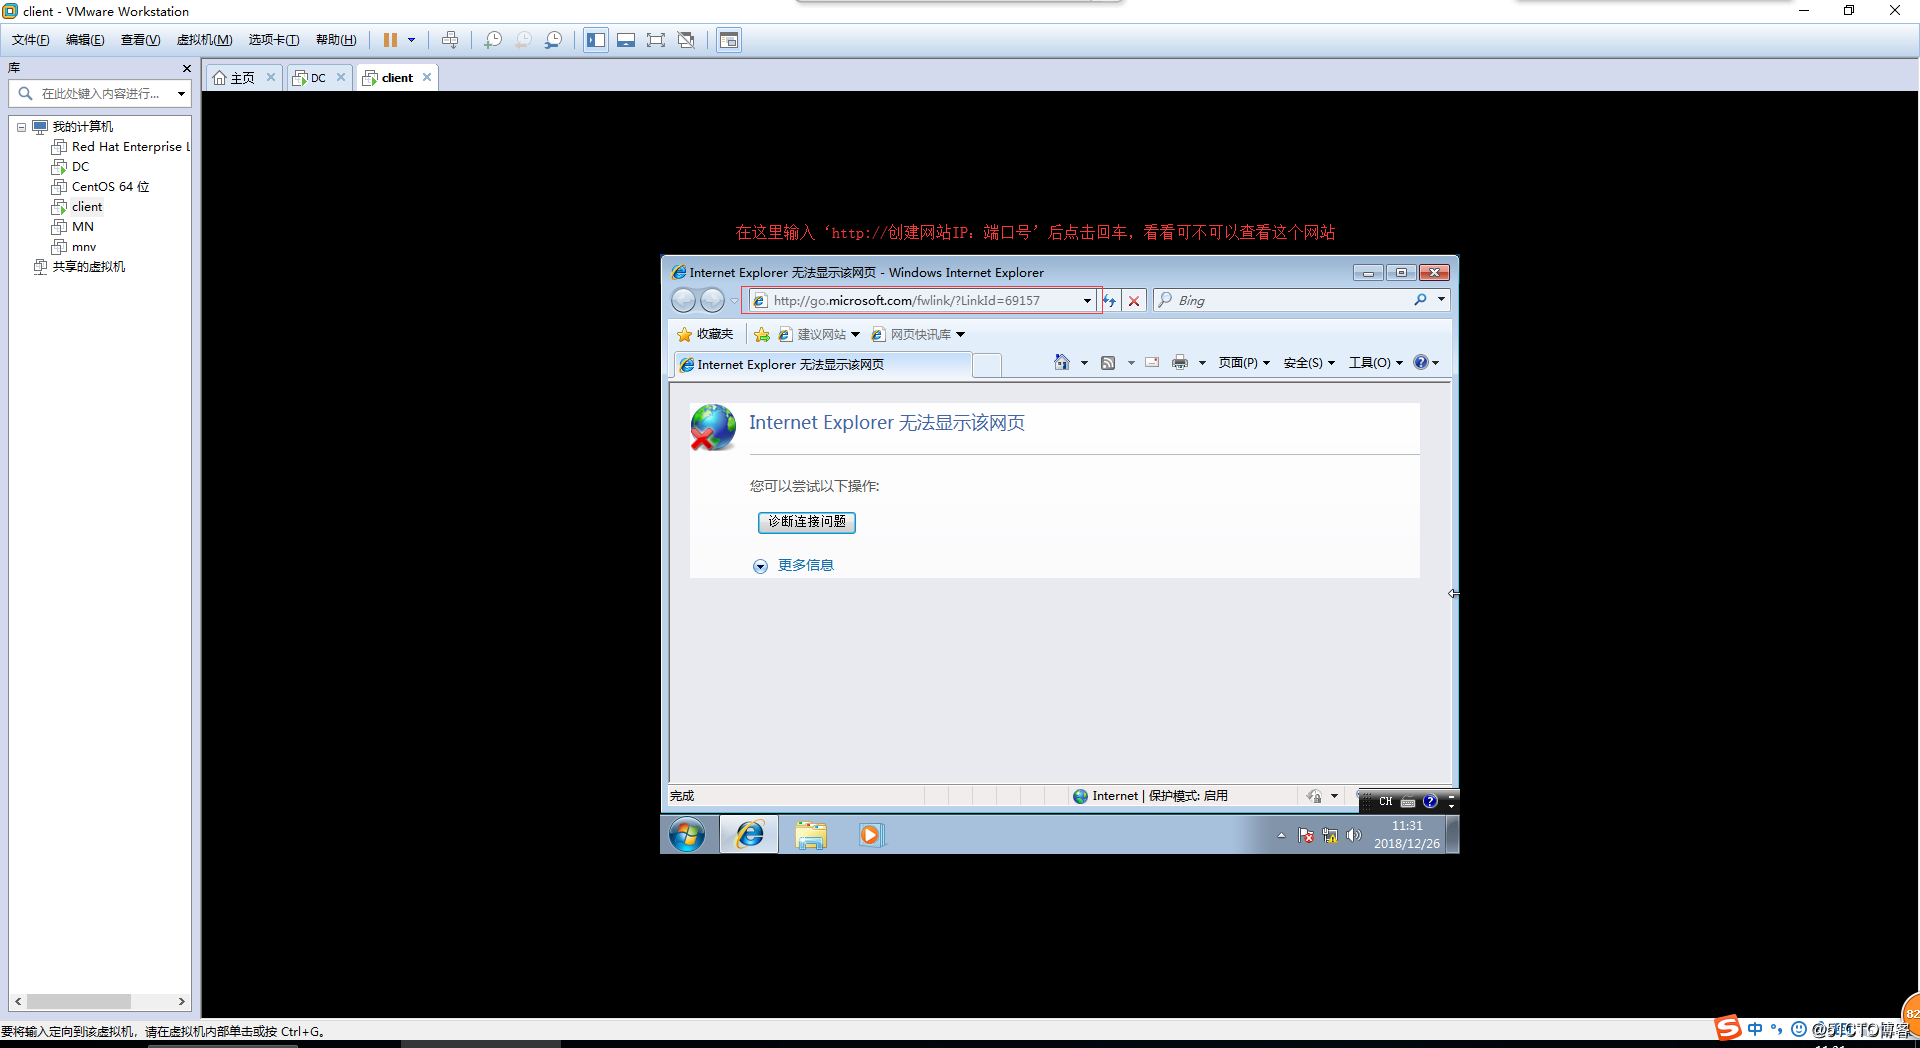
Task: Refresh the page in Internet Explorer
Action: point(1110,300)
